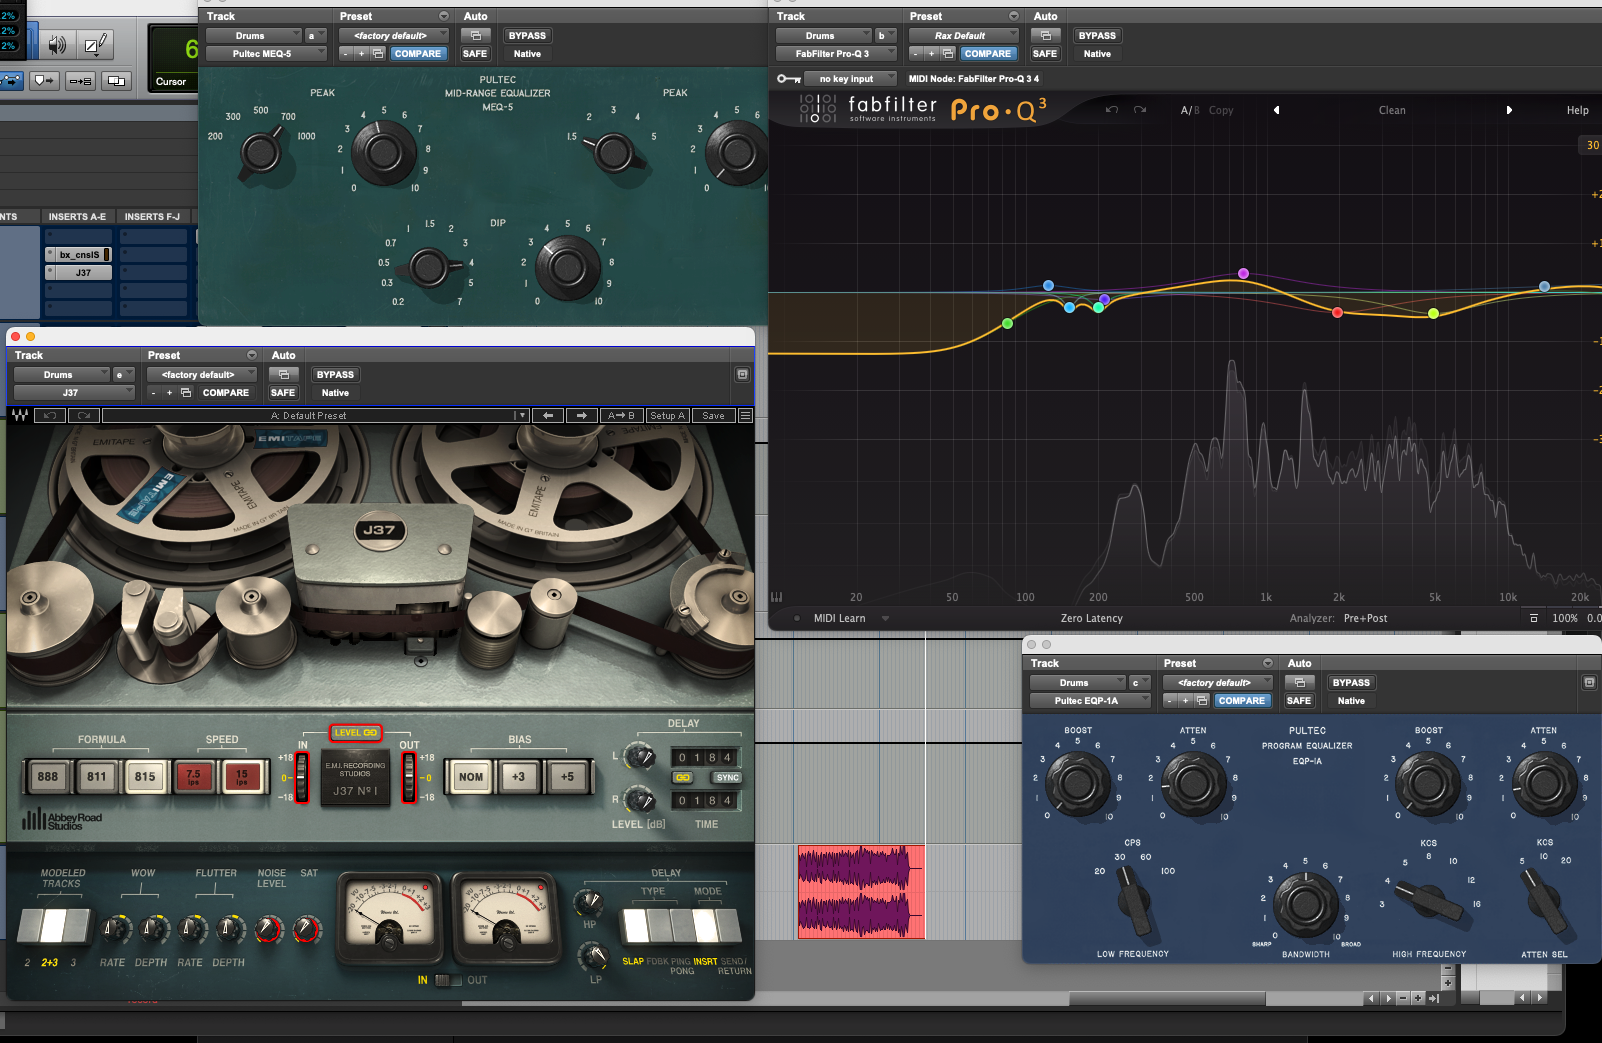Click the key input icon in Pro-Q 3 header
The height and width of the screenshot is (1043, 1602).
[x=788, y=78]
